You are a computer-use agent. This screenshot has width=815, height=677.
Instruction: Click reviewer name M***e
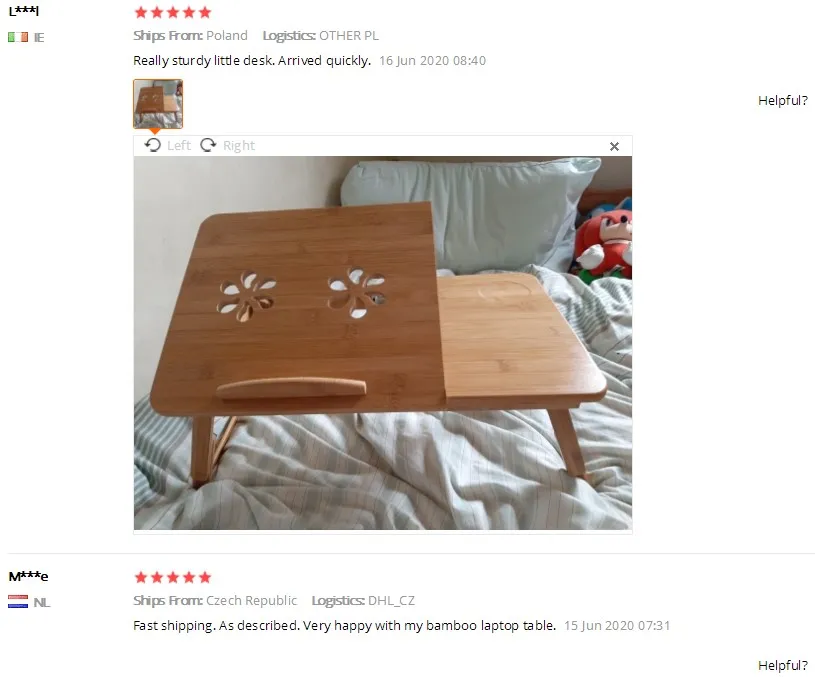click(29, 576)
